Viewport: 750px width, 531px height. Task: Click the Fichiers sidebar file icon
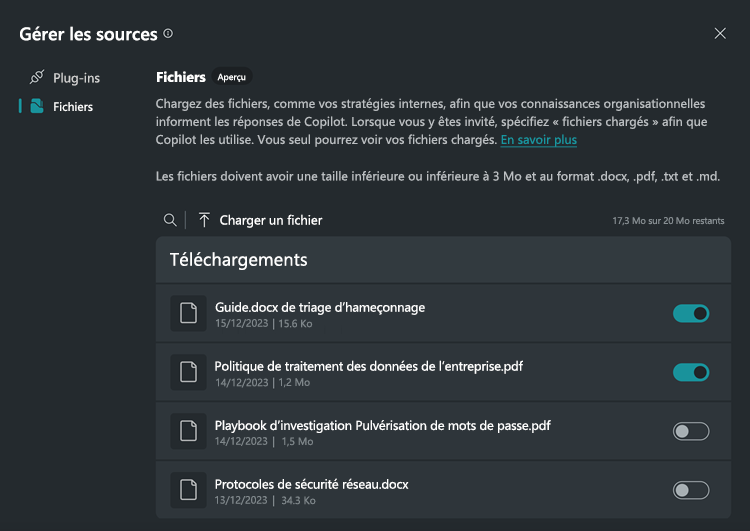tap(37, 106)
